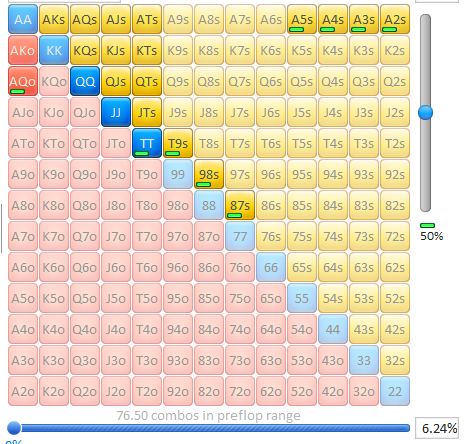
Task: Add 76s to the range
Action: [271, 236]
